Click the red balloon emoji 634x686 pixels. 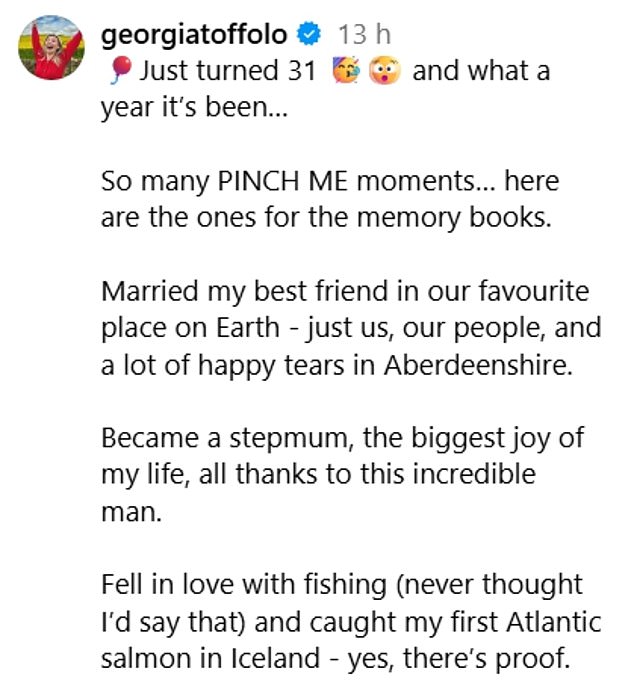(x=119, y=71)
